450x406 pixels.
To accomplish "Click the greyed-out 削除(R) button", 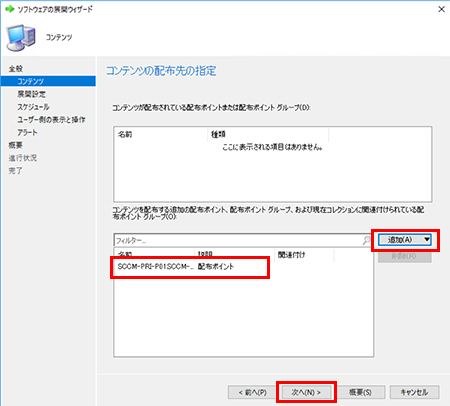I will coord(405,256).
